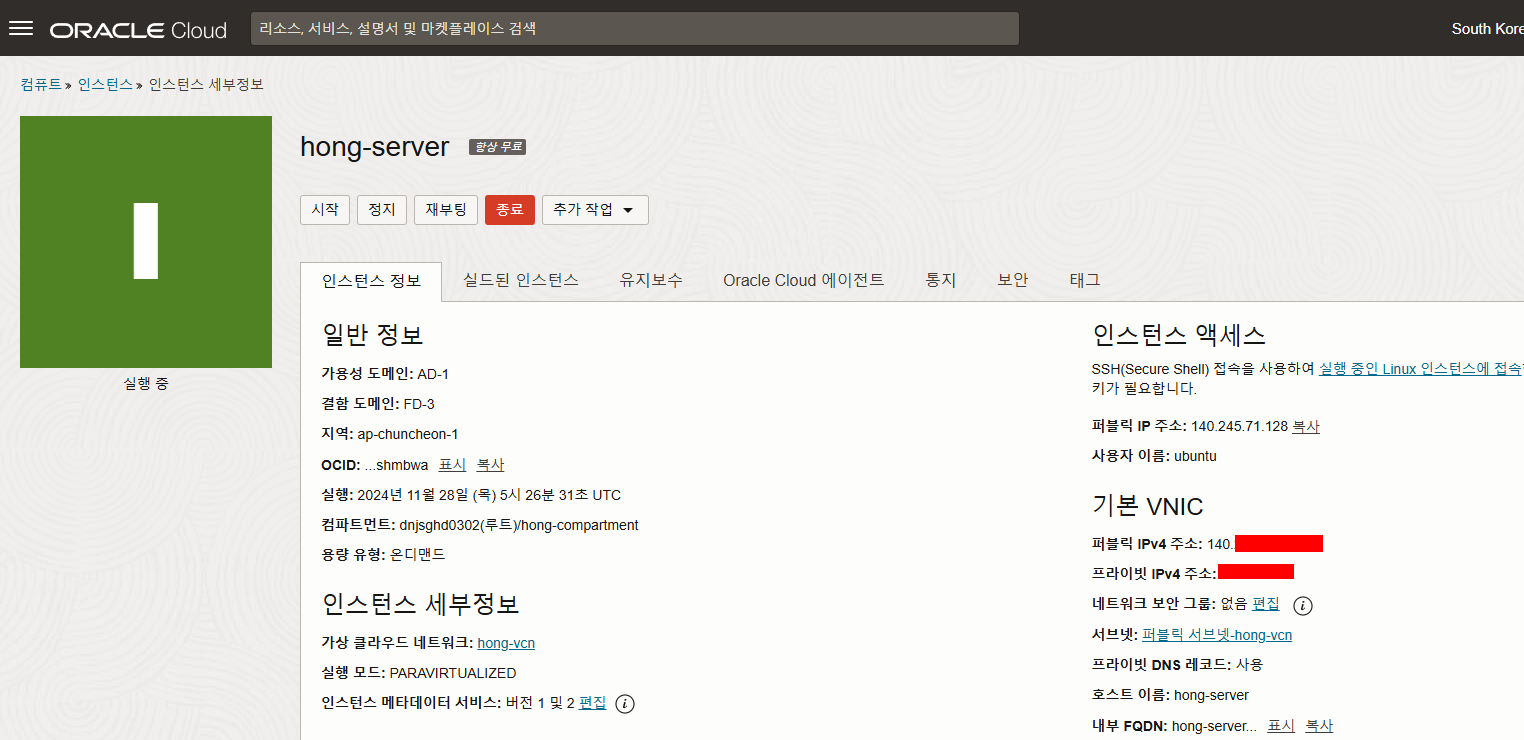Screen dimensions: 1524x740
Task: Click the 시작 button
Action: pyautogui.click(x=325, y=210)
